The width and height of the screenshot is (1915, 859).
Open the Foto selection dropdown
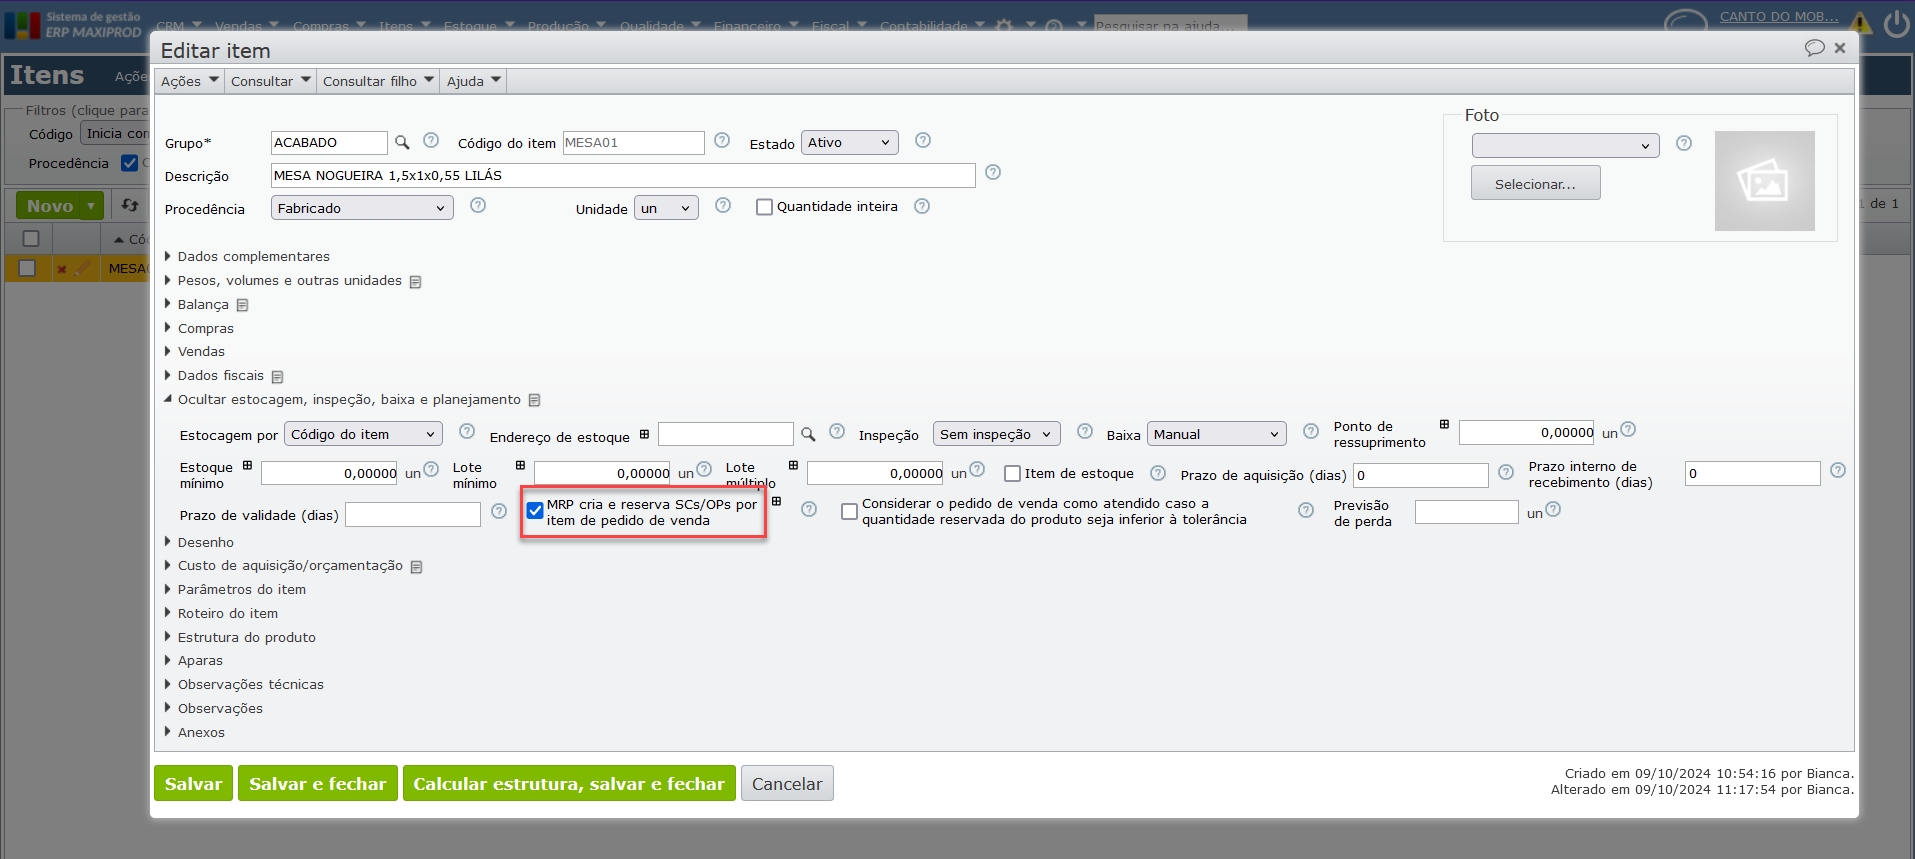point(1565,146)
